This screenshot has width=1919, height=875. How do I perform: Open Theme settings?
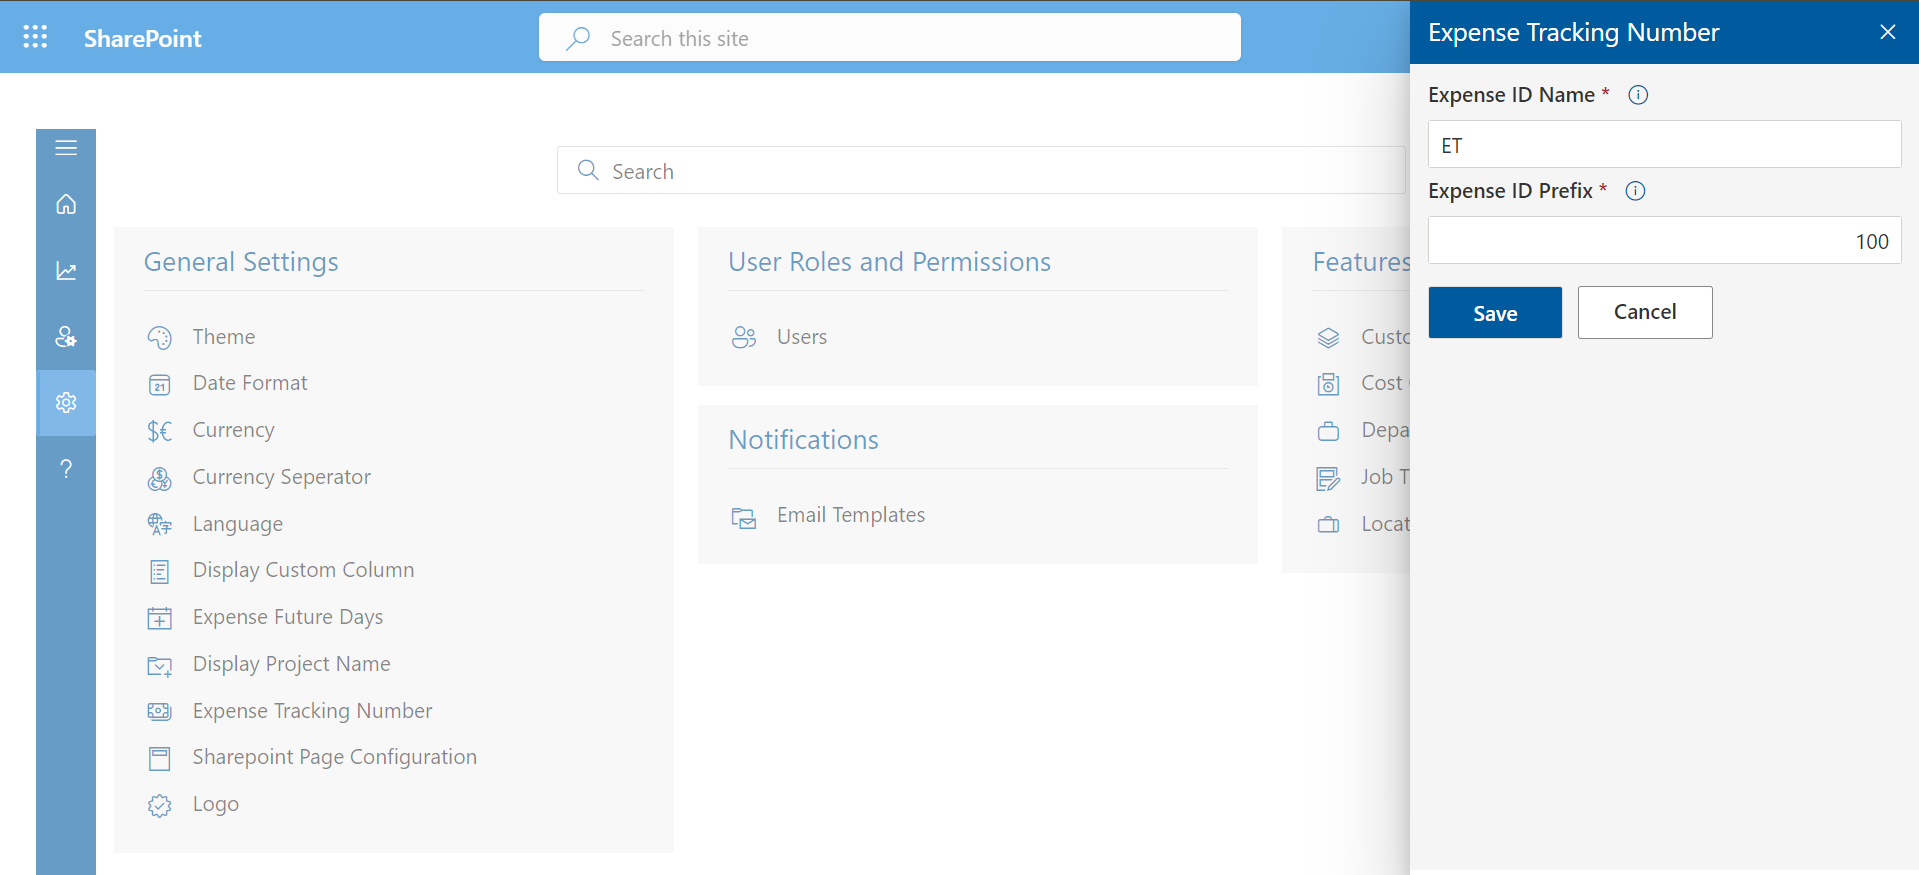[x=224, y=337]
